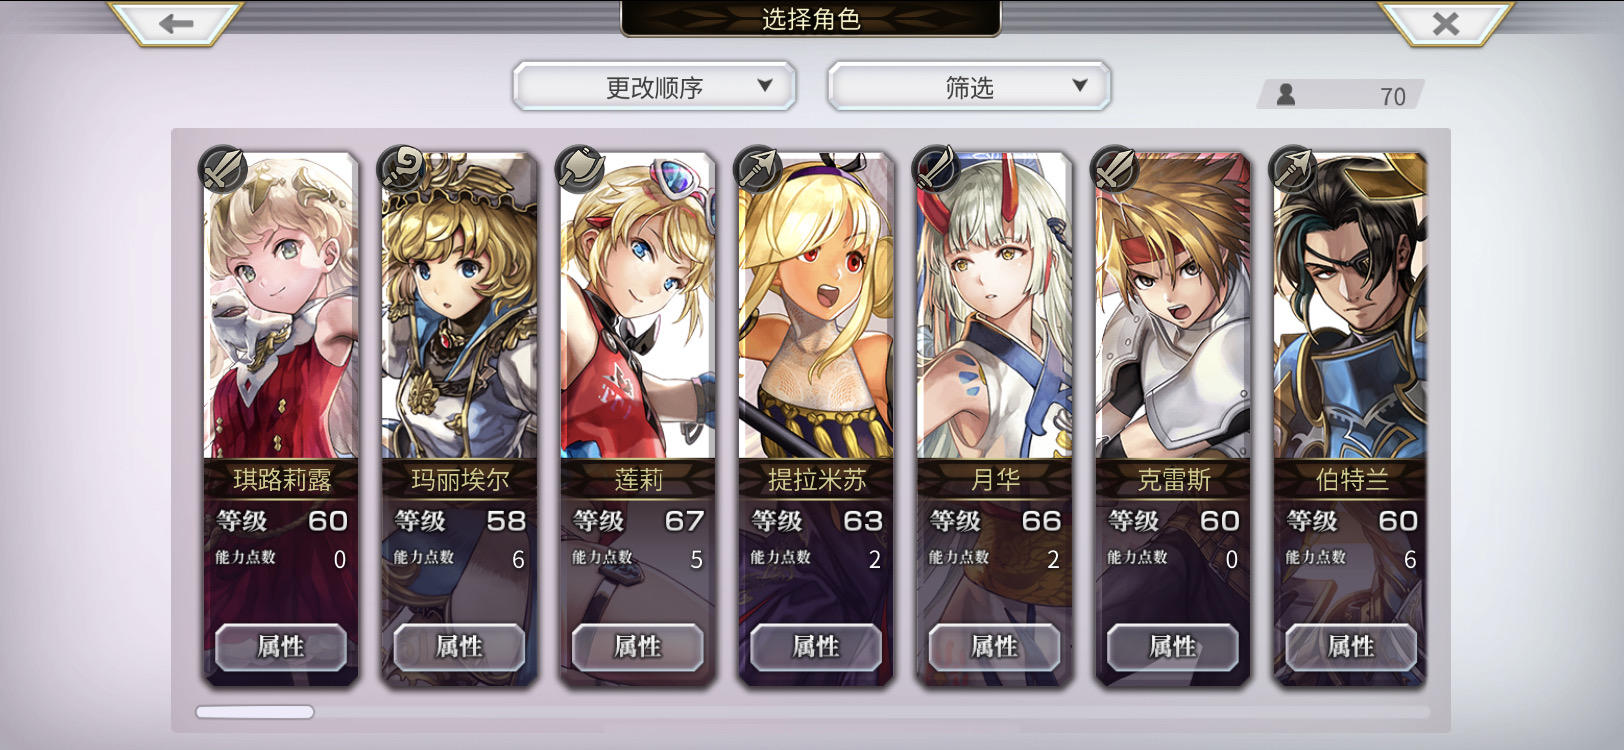Click the staff weapon icon on 玛丽埃尔
Viewport: 1624px width, 750px height.
(x=401, y=169)
